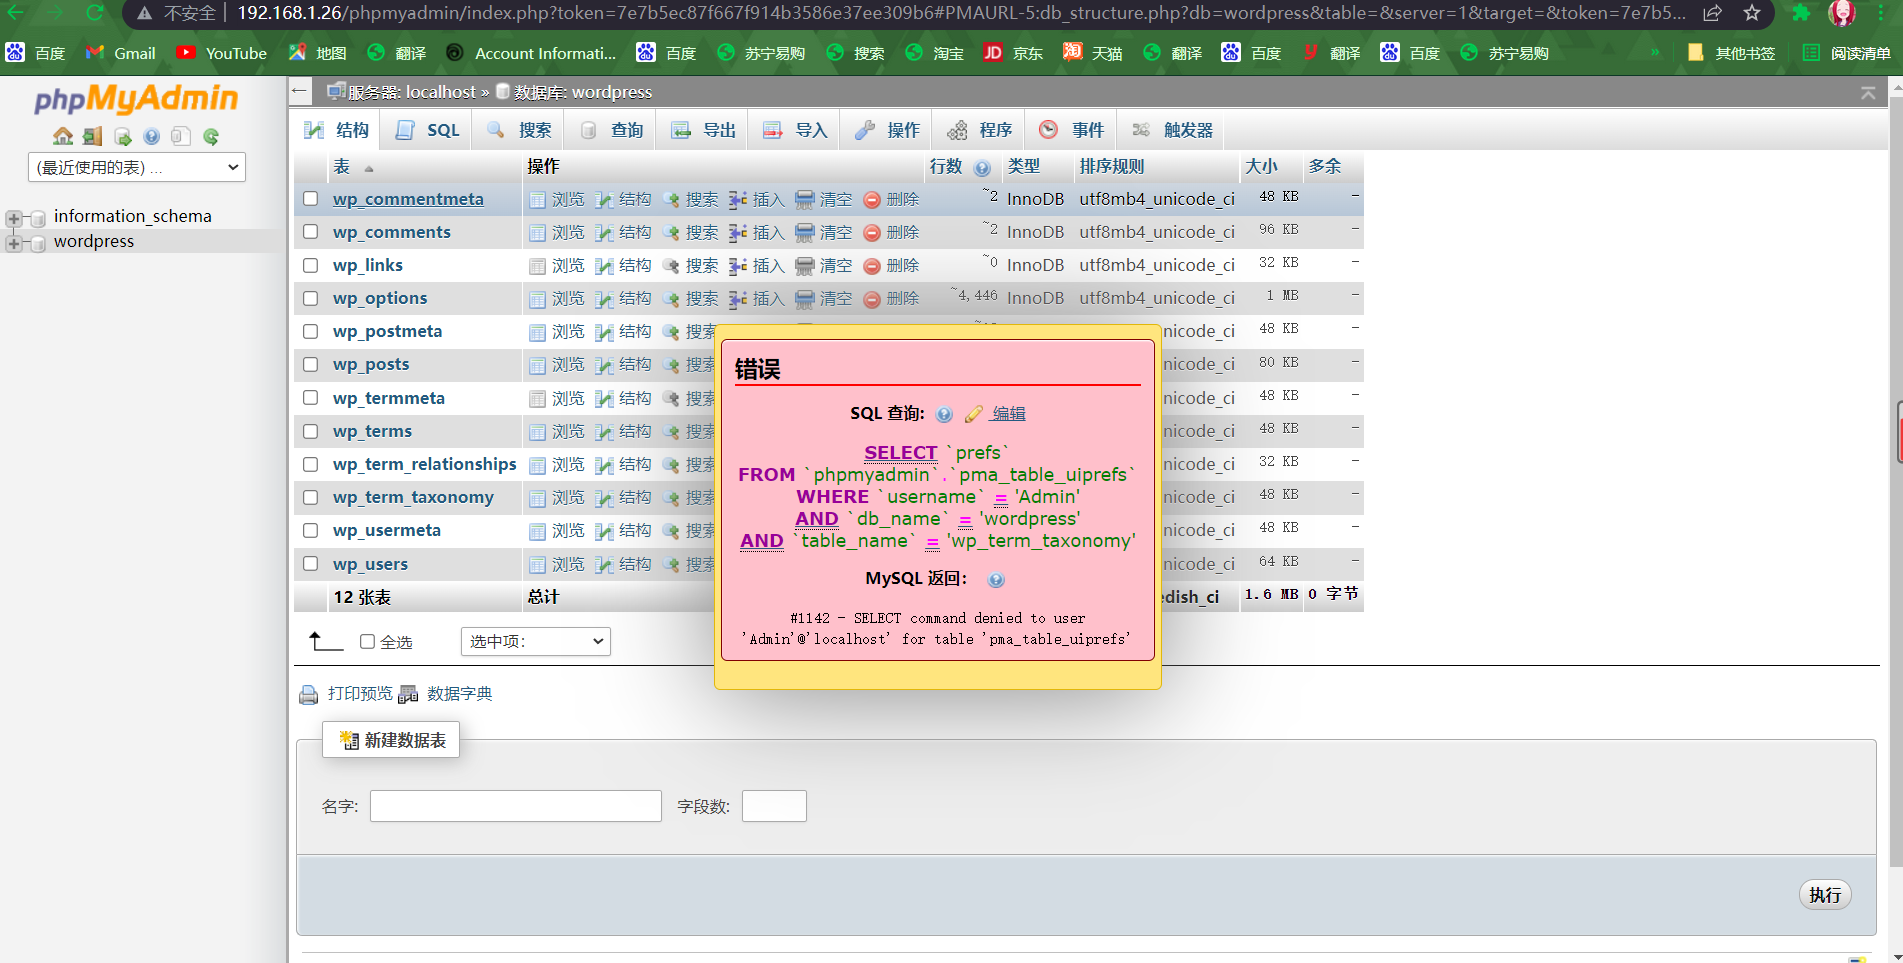Check the wp_termmeta checkbox
Image resolution: width=1903 pixels, height=963 pixels.
(311, 398)
